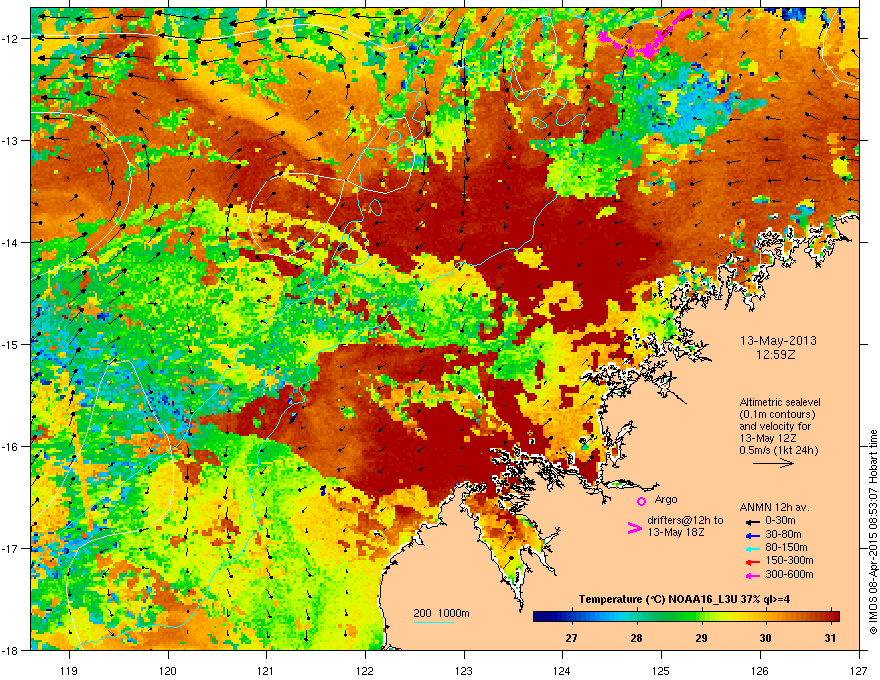This screenshot has width=880, height=680.
Task: Click the 150-300m depth label
Action: 789,560
